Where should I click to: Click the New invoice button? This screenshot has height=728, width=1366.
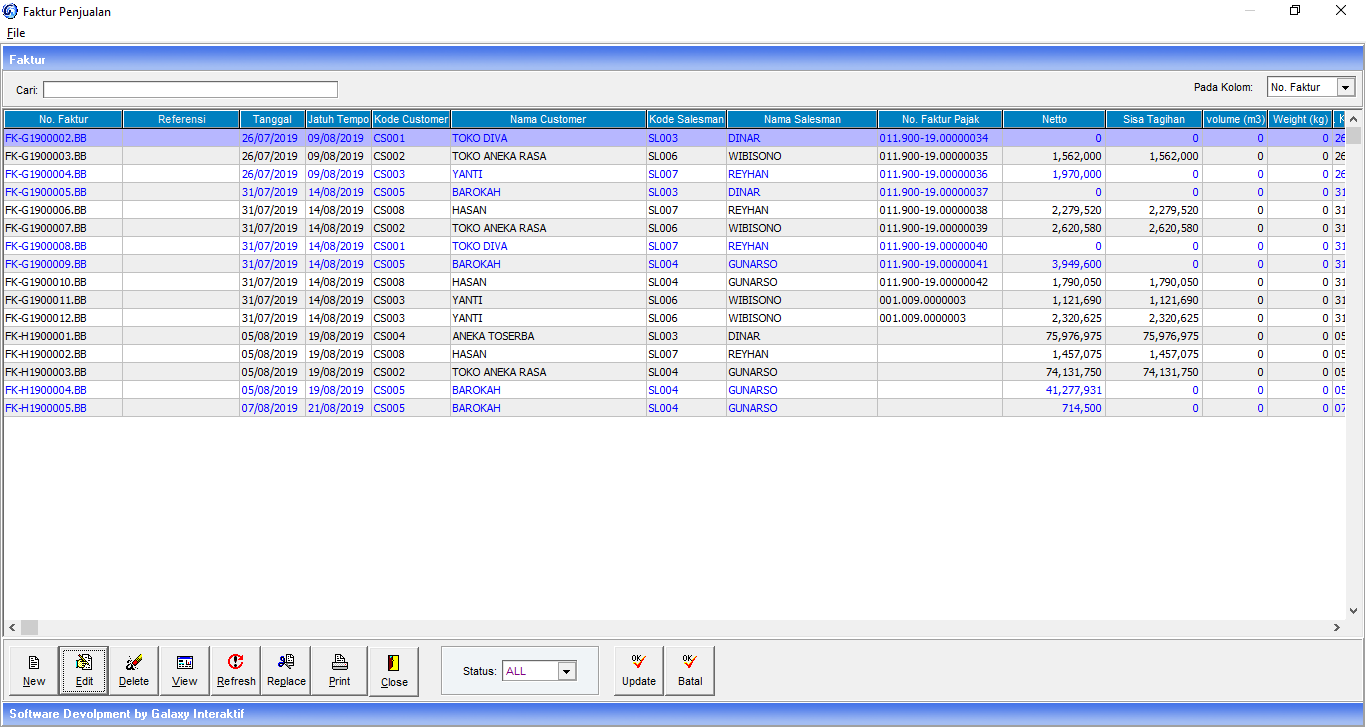34,670
